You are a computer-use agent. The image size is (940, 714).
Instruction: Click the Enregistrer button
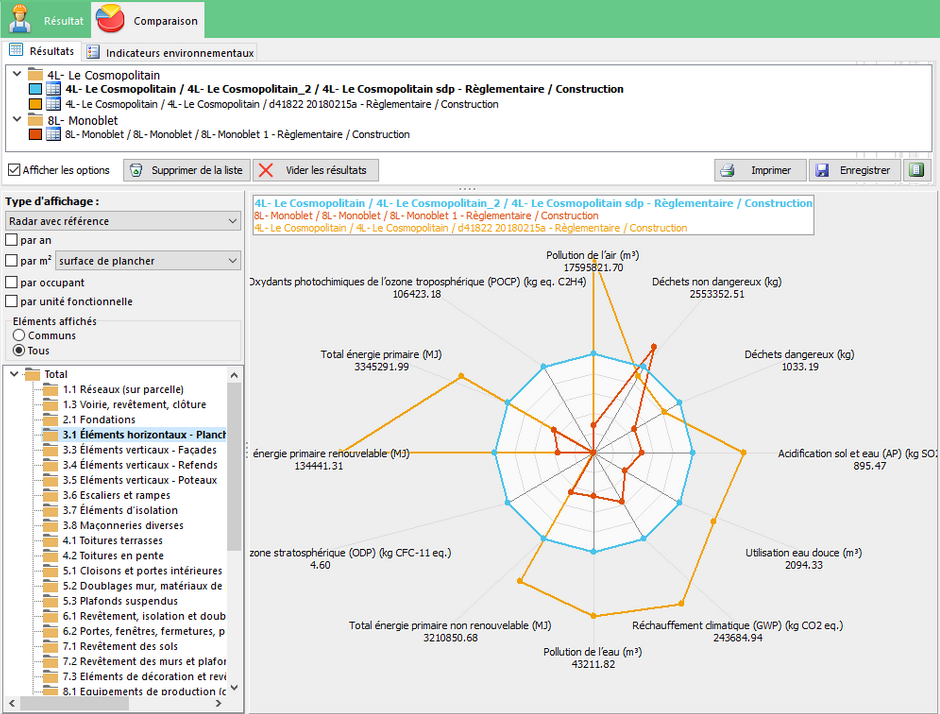(x=854, y=170)
